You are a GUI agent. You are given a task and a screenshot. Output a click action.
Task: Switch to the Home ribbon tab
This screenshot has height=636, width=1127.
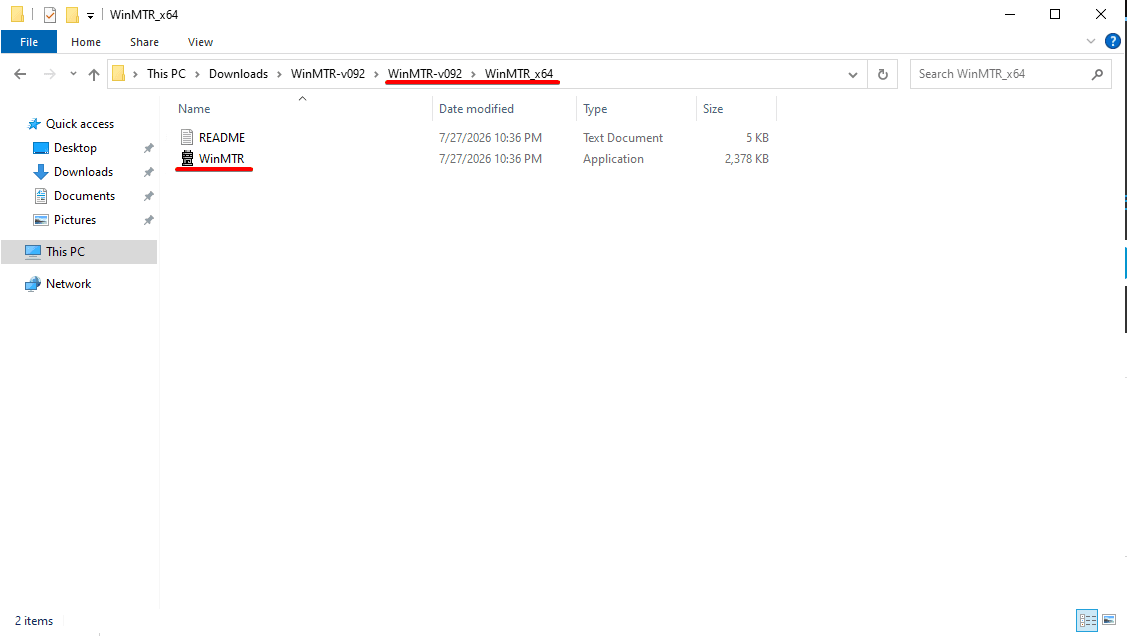pos(86,42)
